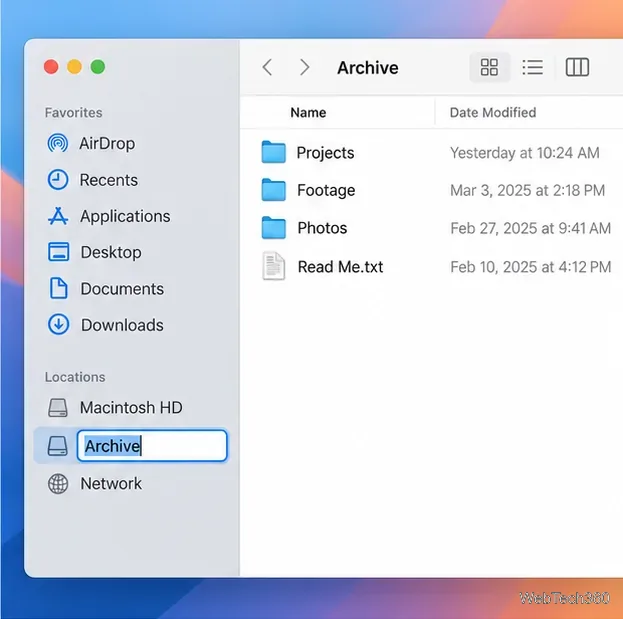Click the Network globe icon
Screen dimensions: 623x619
pyautogui.click(x=58, y=484)
